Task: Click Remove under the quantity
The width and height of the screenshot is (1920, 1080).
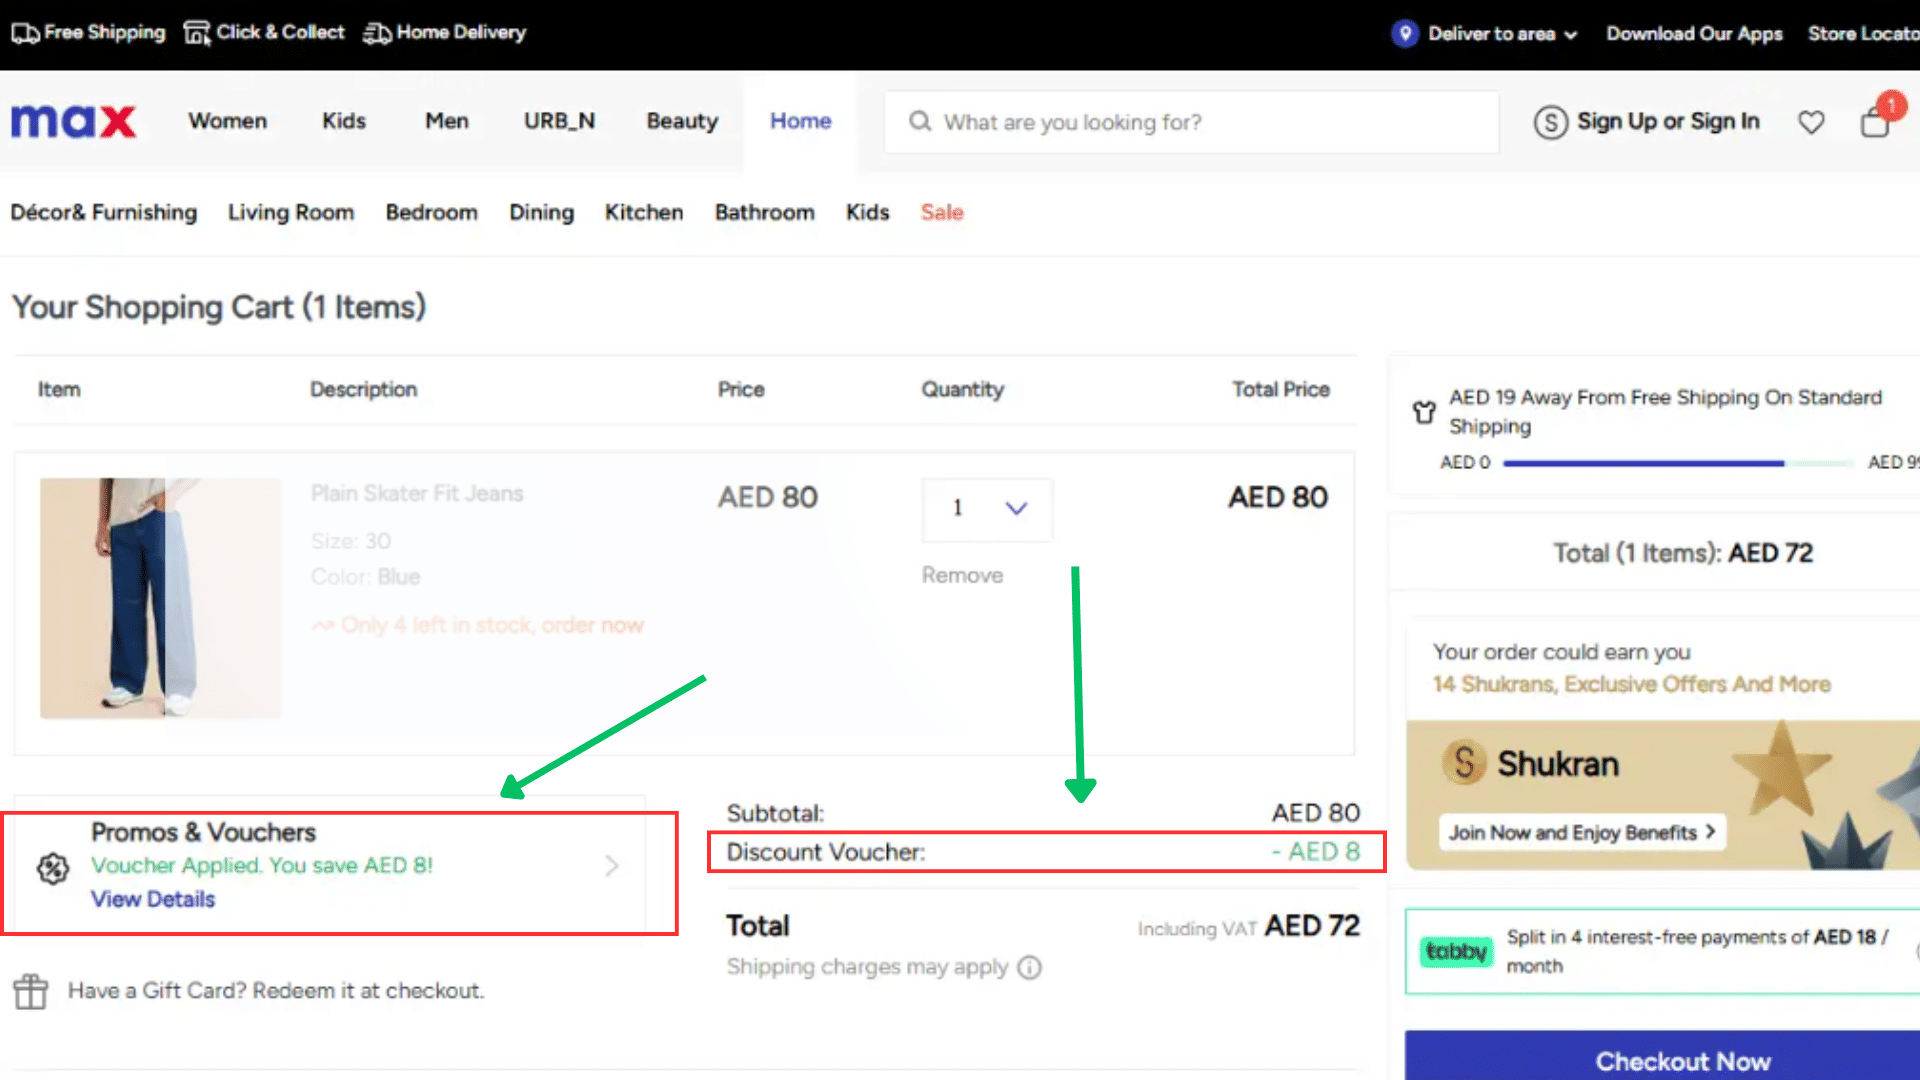Action: pyautogui.click(x=962, y=575)
